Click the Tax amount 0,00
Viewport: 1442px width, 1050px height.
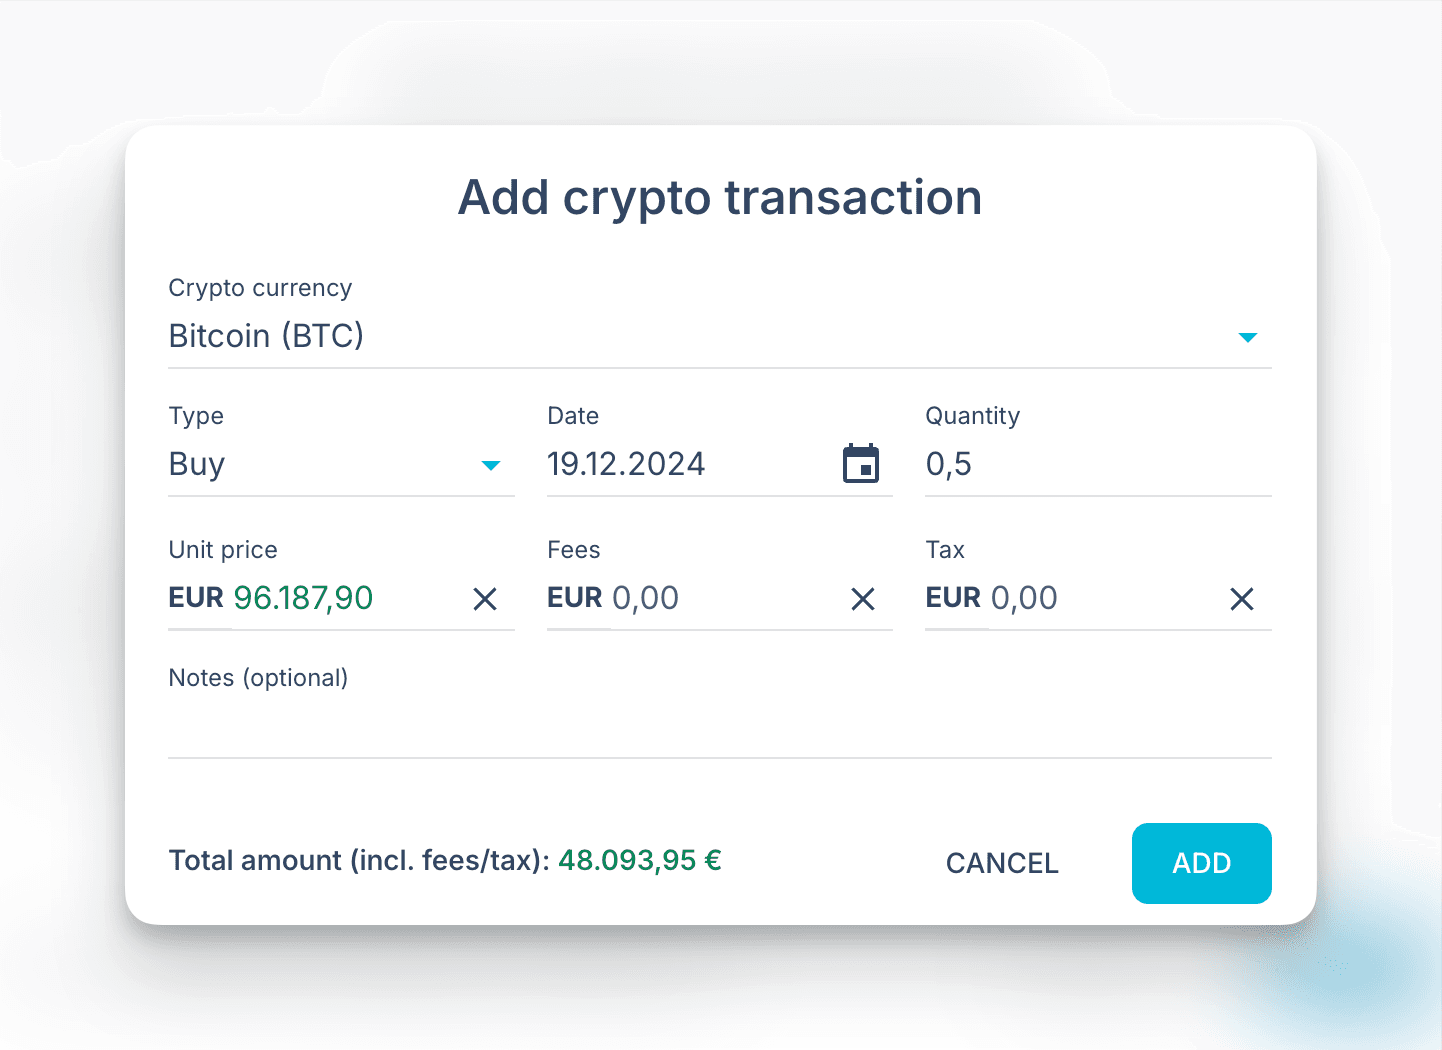[1024, 598]
